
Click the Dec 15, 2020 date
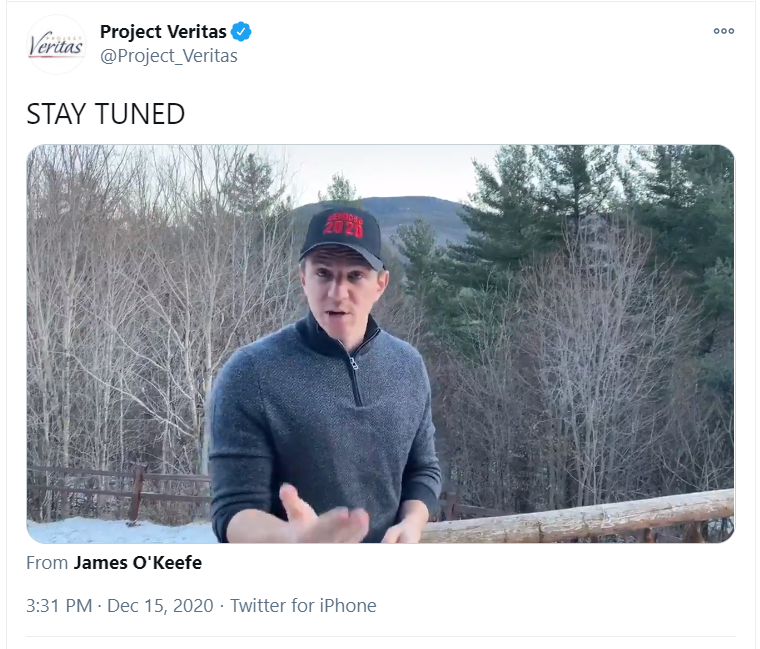coord(163,605)
